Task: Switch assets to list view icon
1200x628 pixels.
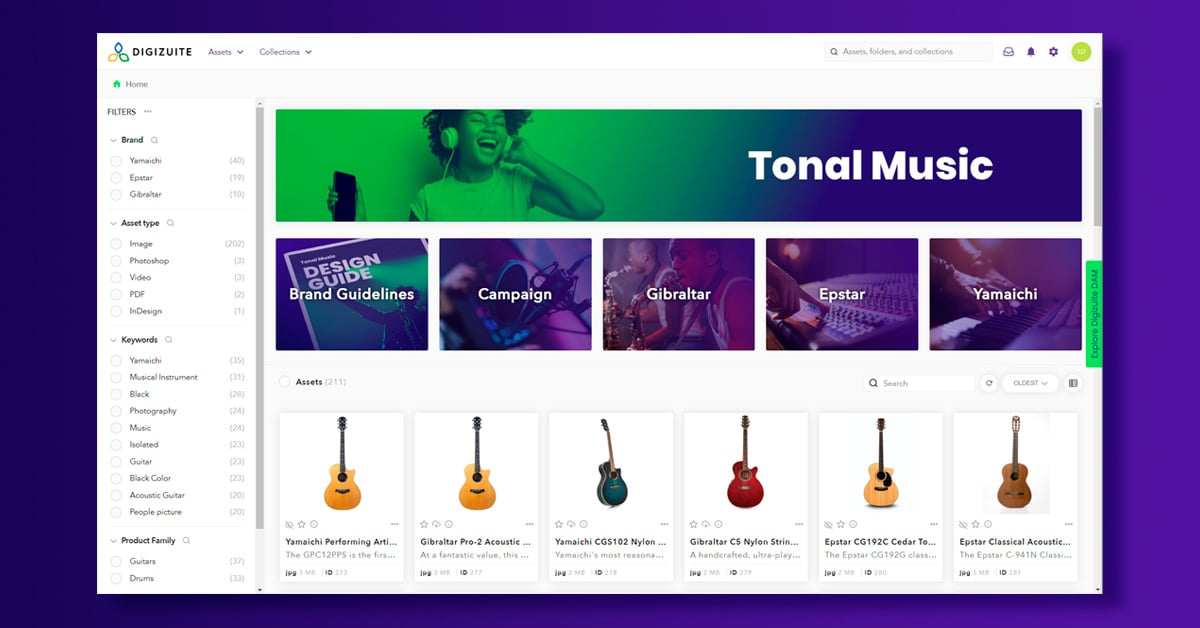Action: tap(1073, 383)
